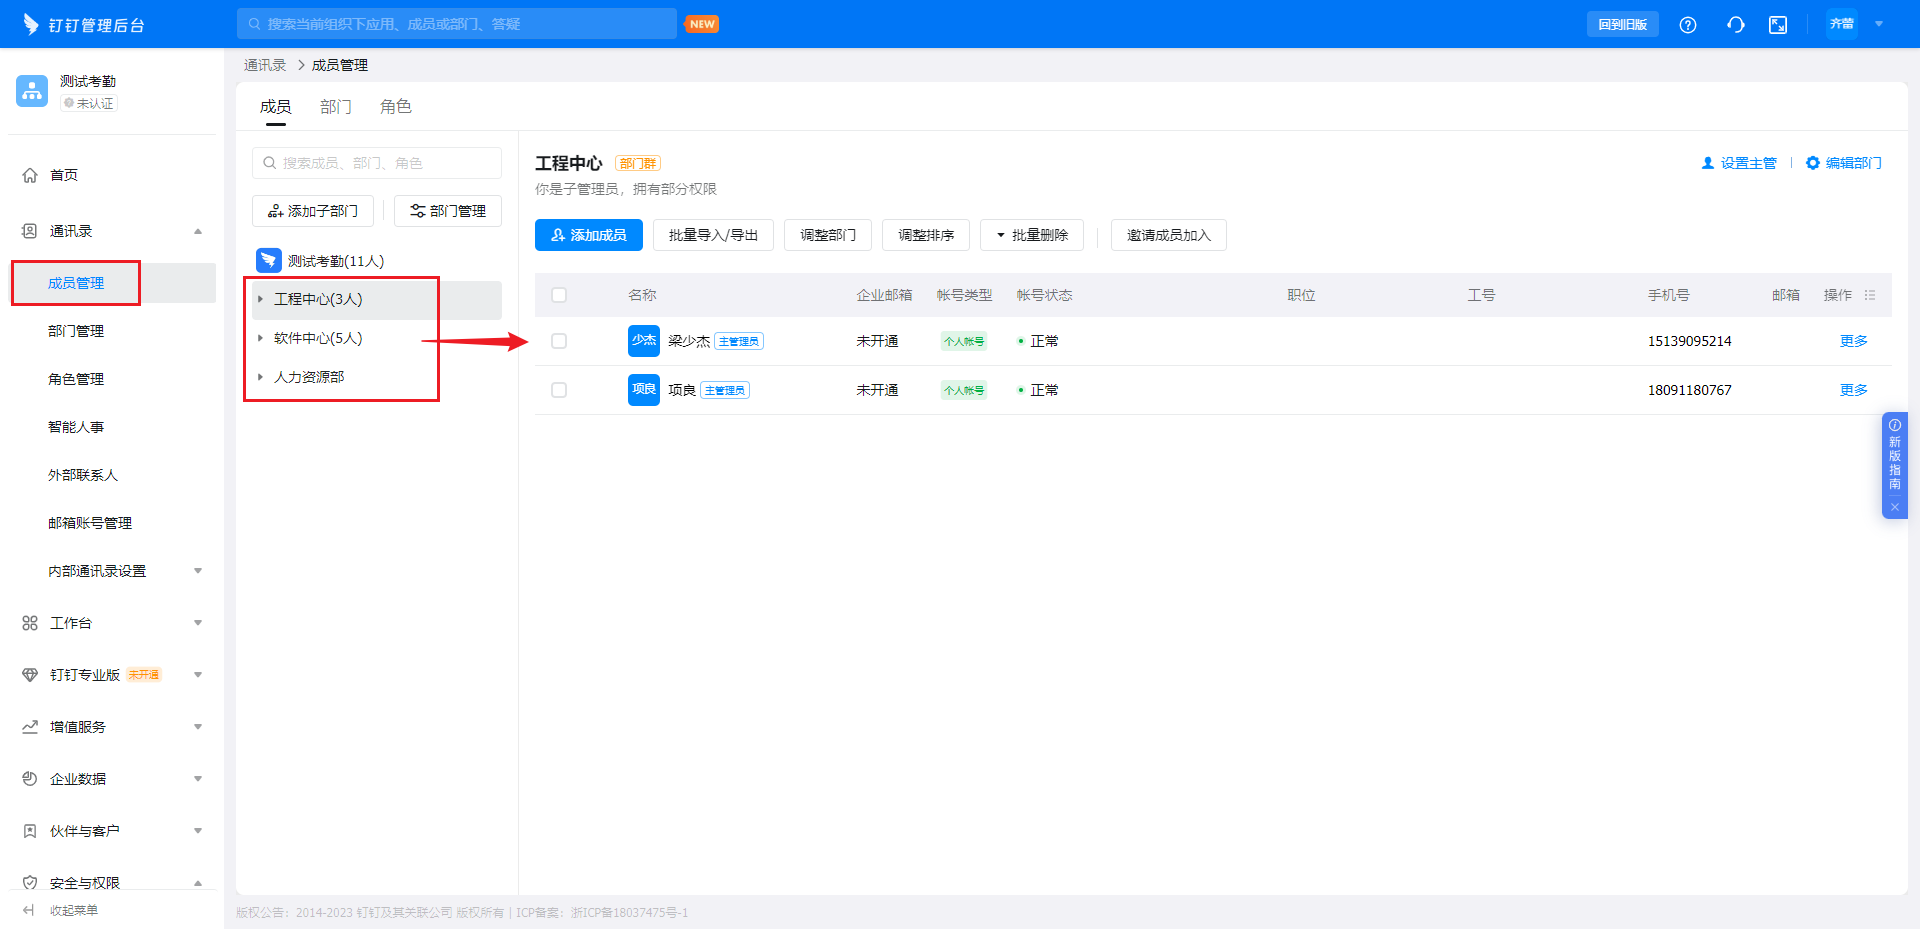Focus the global search box in the header
The width and height of the screenshot is (1920, 929).
coord(457,24)
